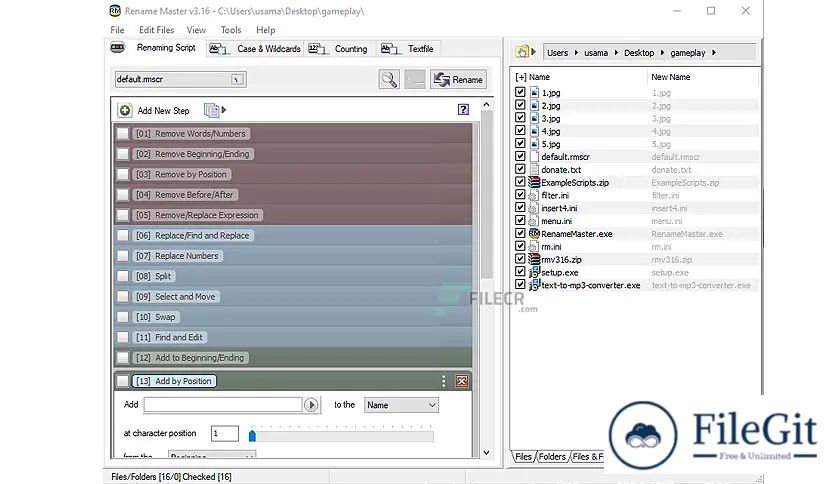Screen dimensions: 836x484
Task: Switch to the Case & Wildcards tab
Action: point(255,49)
